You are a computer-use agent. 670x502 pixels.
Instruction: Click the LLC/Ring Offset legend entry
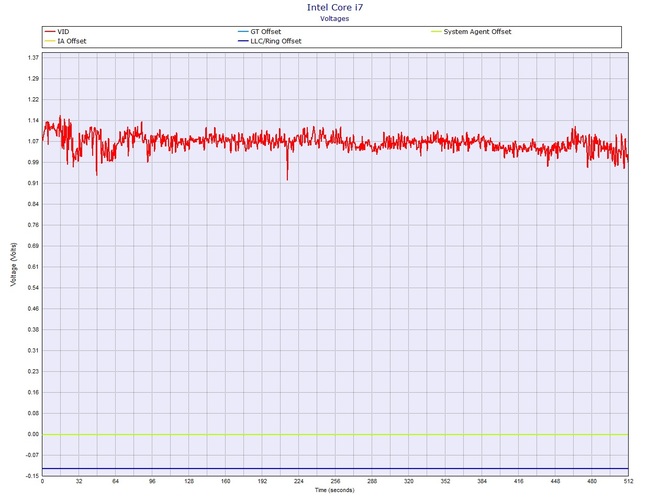coord(270,41)
